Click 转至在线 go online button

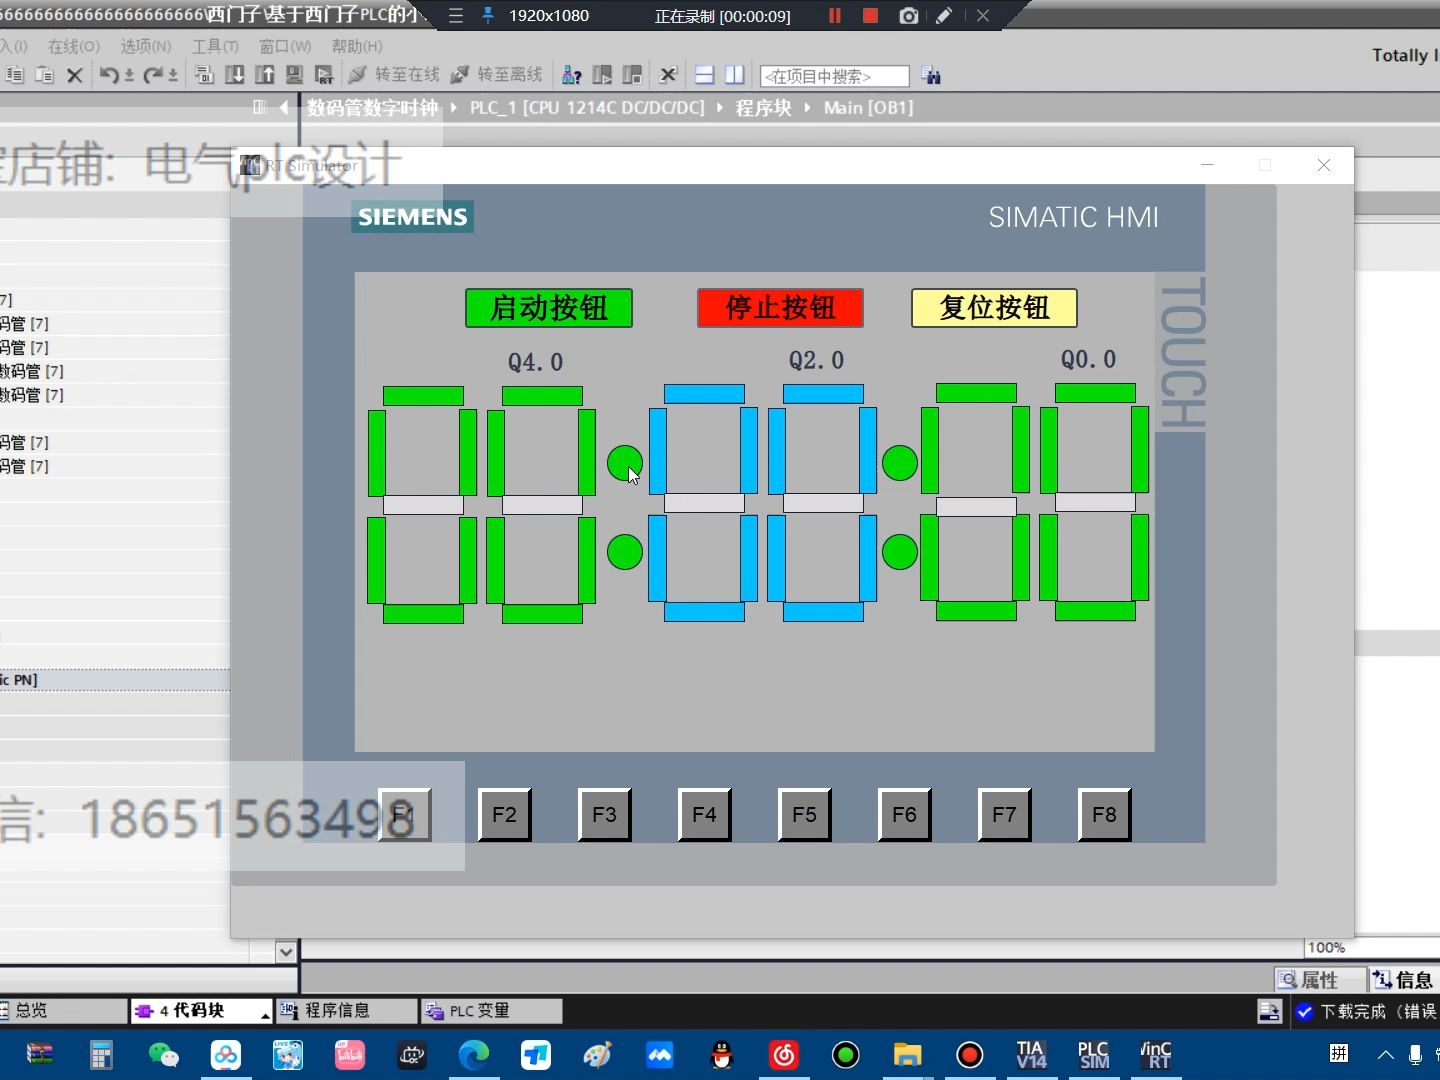coord(394,75)
